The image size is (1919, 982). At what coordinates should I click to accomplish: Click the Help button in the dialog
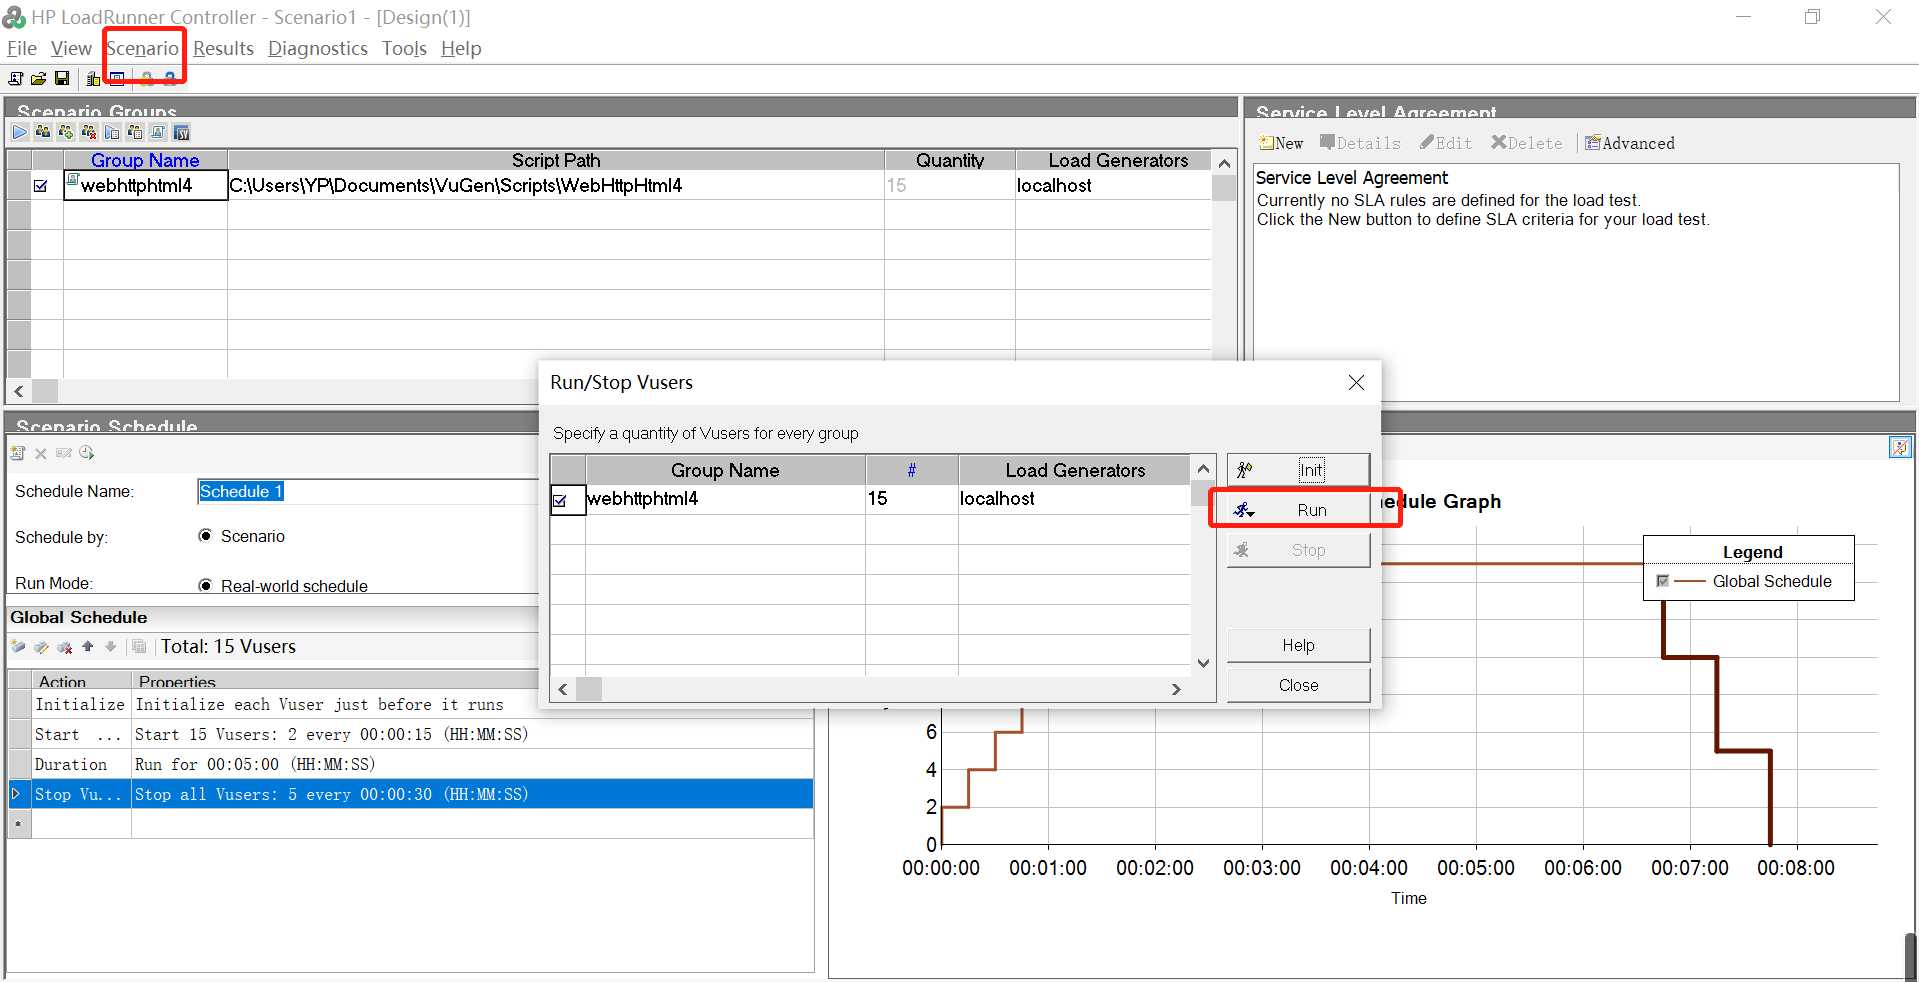pos(1298,645)
